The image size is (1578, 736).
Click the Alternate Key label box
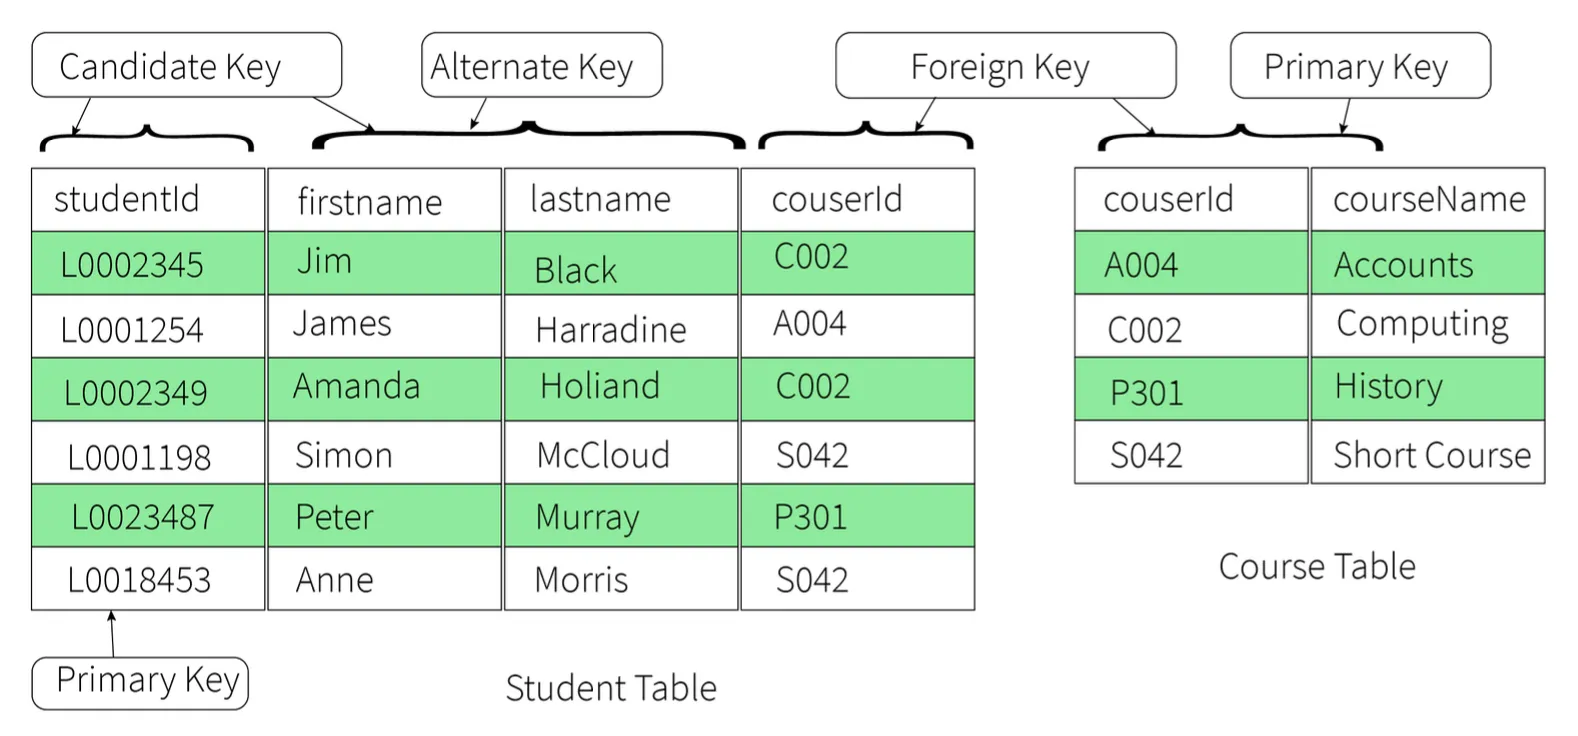click(x=541, y=66)
